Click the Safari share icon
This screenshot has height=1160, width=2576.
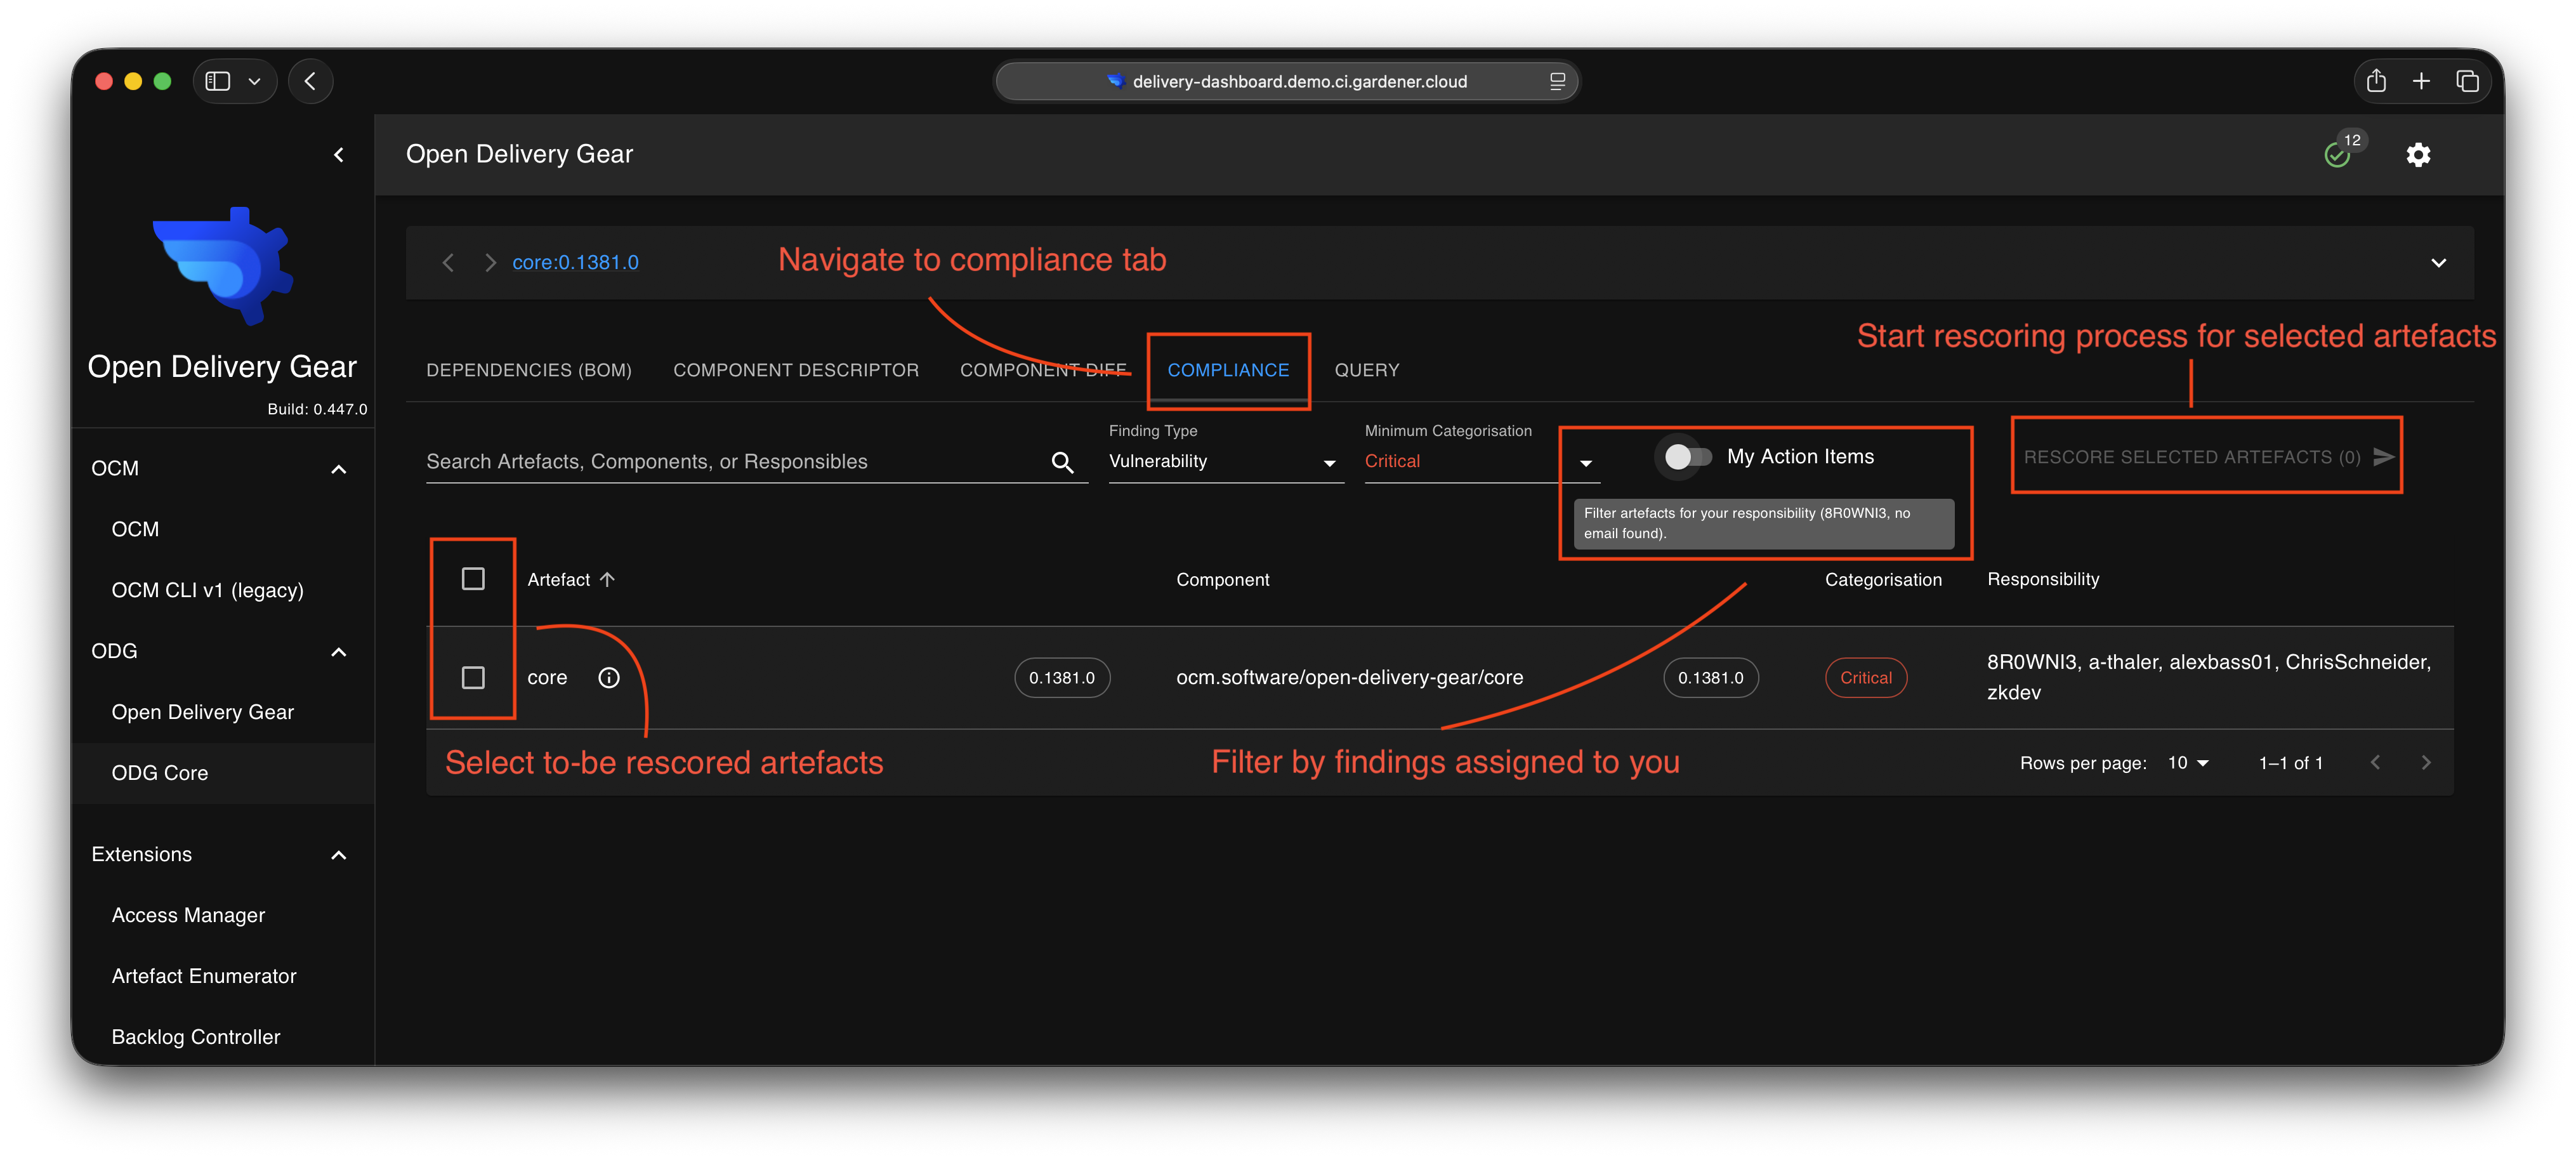(2376, 81)
